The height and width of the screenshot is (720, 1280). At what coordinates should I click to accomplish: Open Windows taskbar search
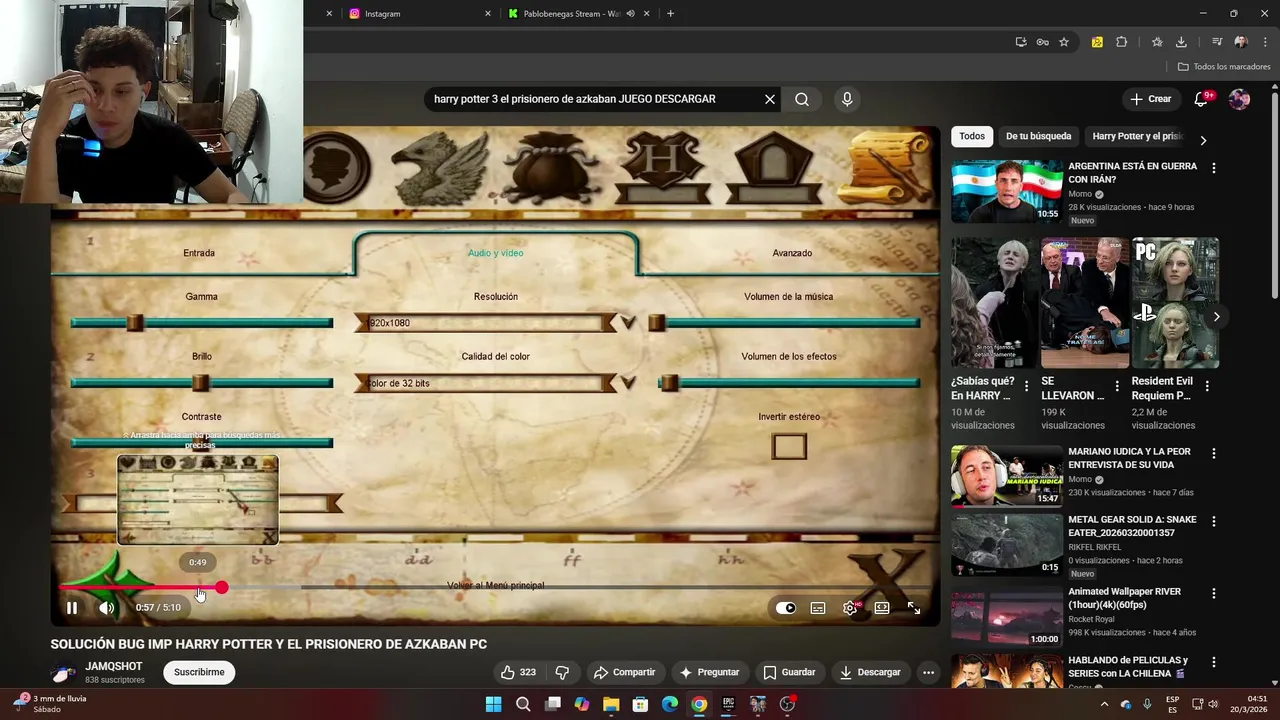tap(523, 704)
